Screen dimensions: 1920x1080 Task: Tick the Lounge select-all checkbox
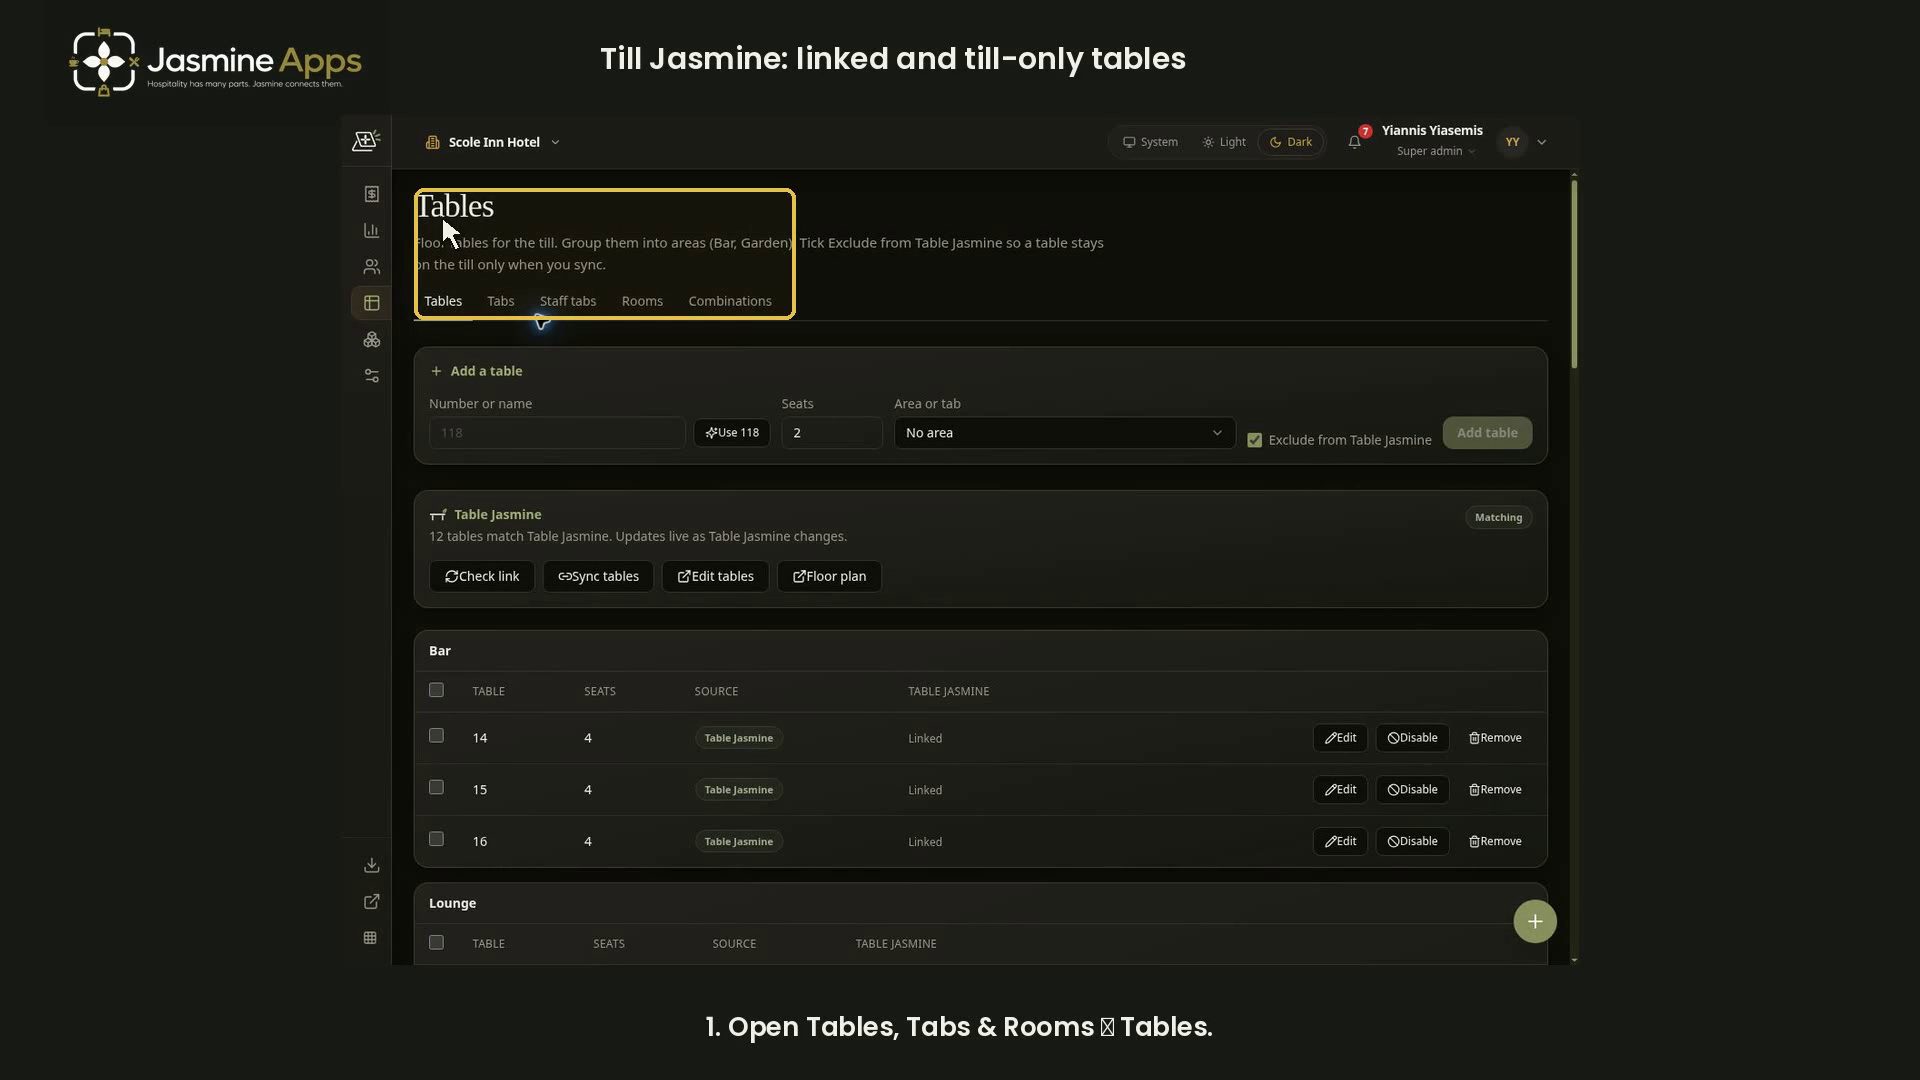coord(436,943)
